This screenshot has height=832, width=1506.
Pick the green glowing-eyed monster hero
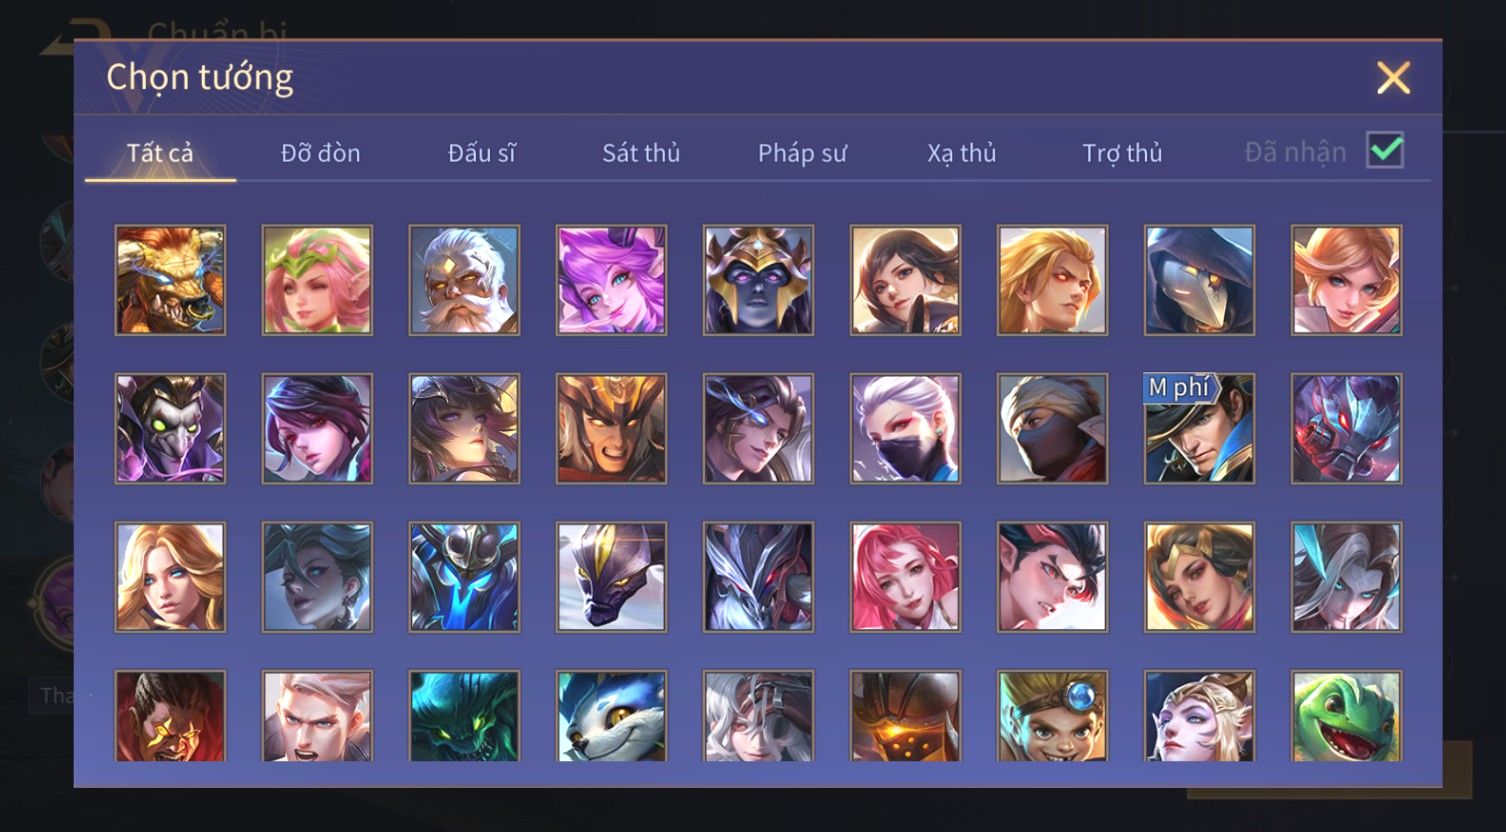click(464, 716)
